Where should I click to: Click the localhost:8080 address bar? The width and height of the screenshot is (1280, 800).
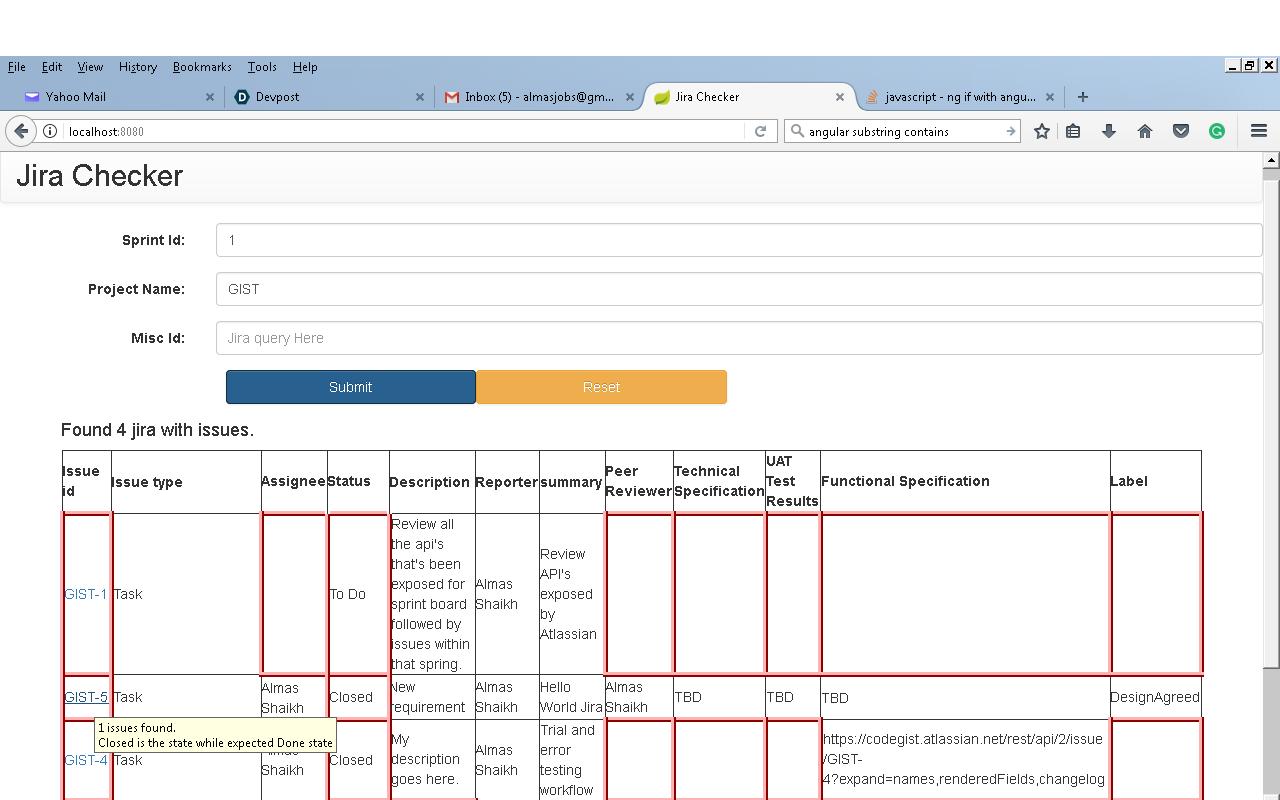coord(400,131)
